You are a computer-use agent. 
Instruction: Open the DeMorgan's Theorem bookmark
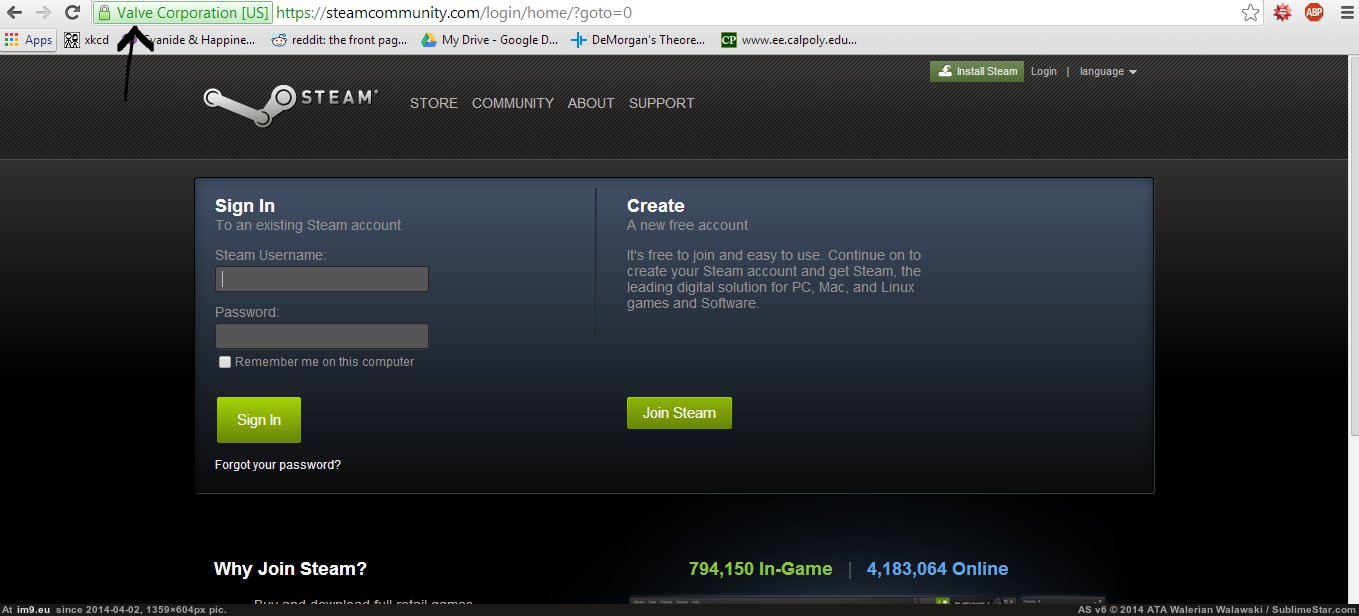coord(638,40)
